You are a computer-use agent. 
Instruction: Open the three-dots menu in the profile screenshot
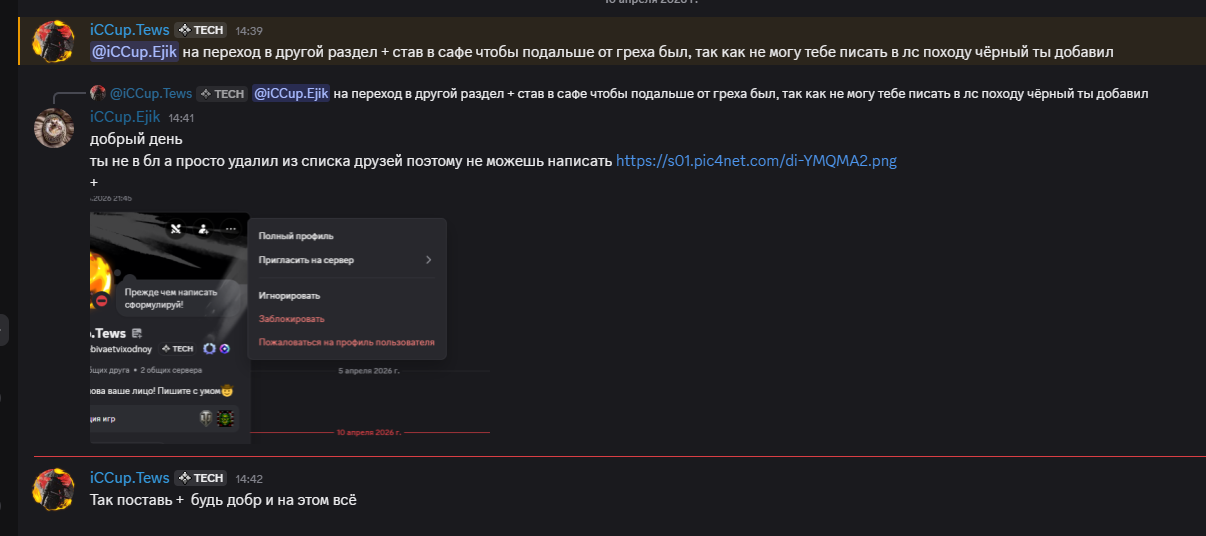click(230, 229)
